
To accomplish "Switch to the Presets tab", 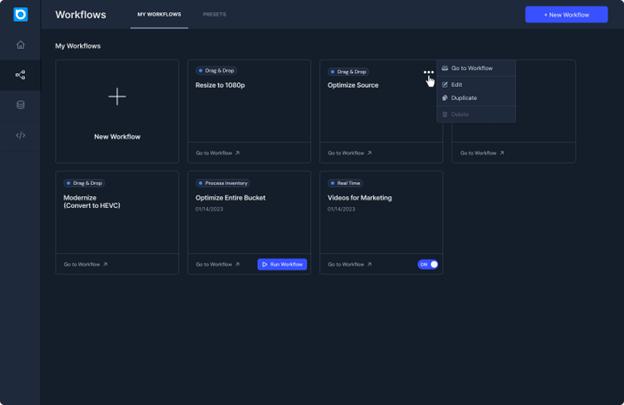I will pyautogui.click(x=214, y=15).
